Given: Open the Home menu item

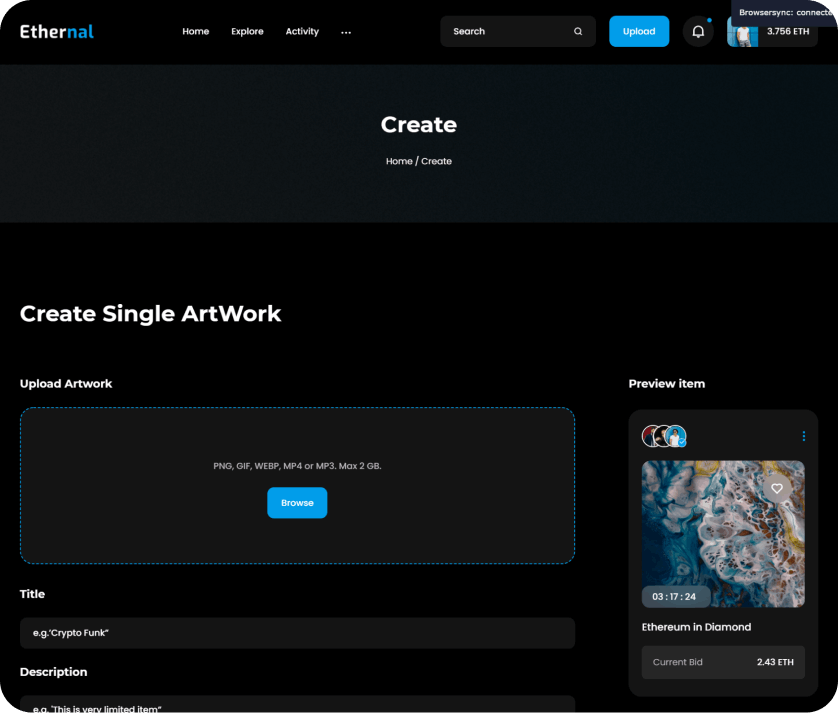Looking at the screenshot, I should click(196, 32).
